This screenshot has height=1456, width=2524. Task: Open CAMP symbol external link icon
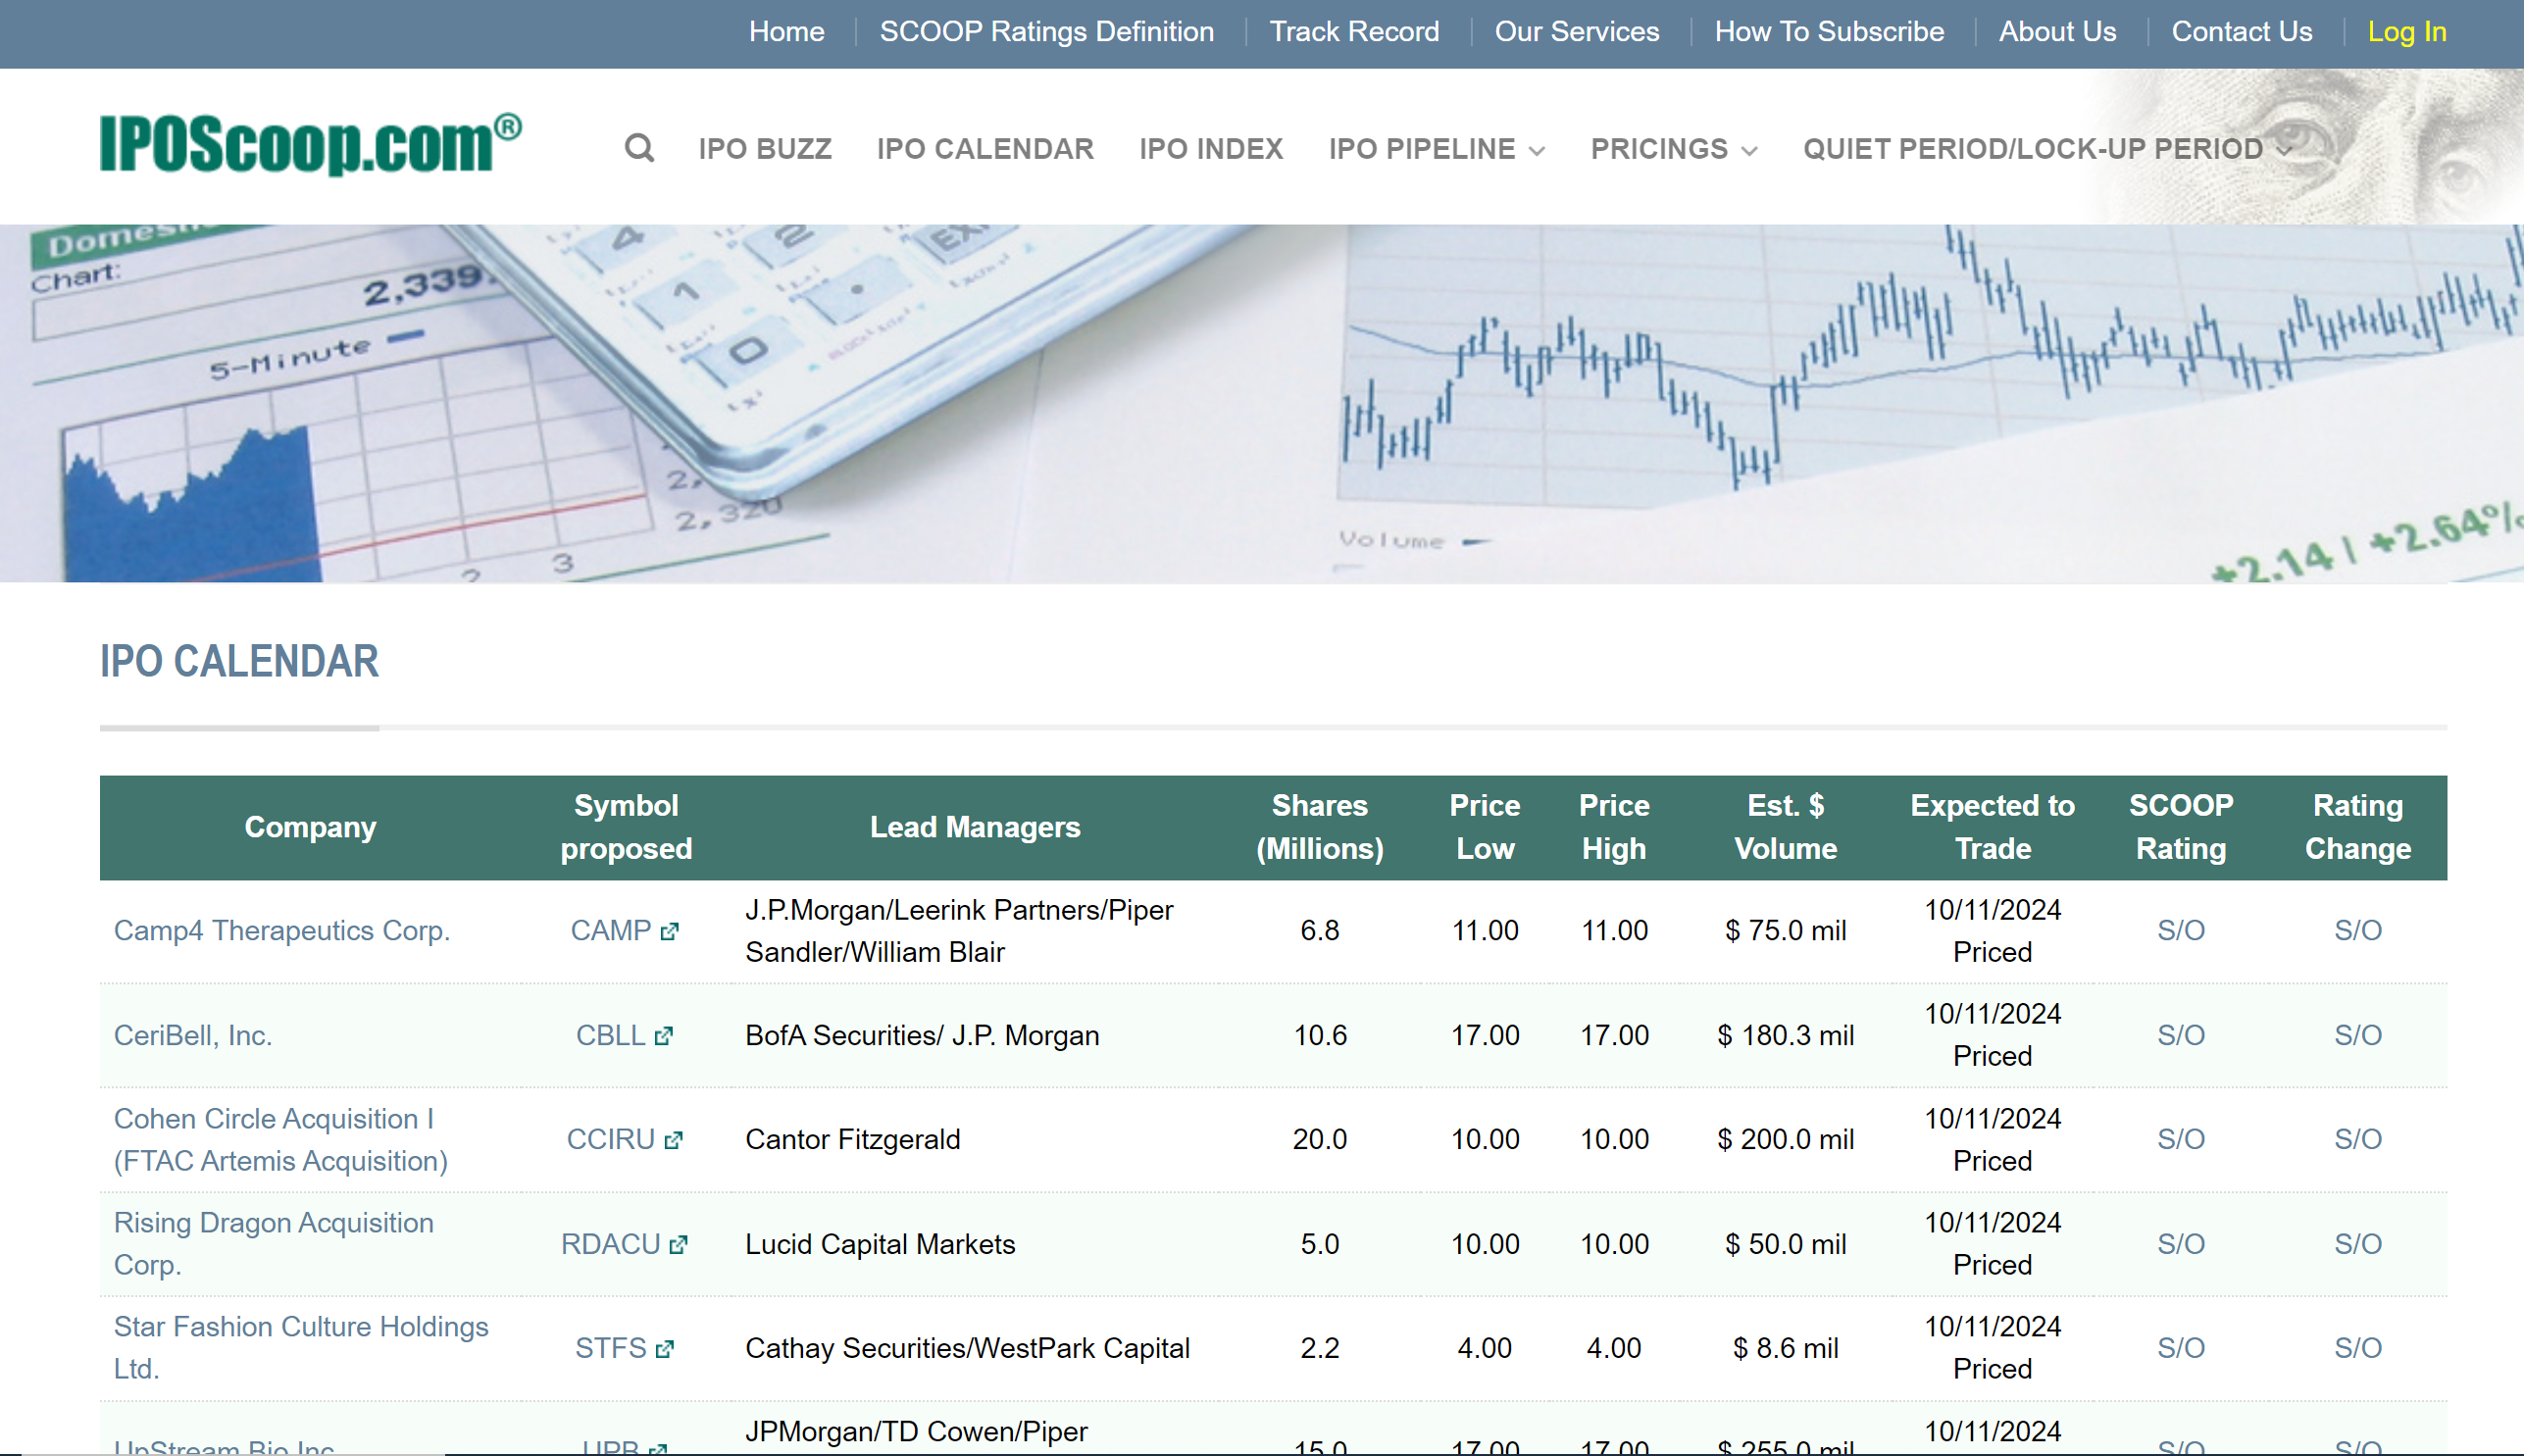pos(669,932)
